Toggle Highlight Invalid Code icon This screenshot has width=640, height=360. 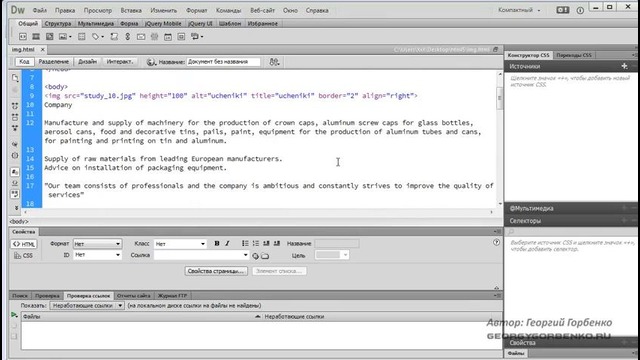click(15, 183)
